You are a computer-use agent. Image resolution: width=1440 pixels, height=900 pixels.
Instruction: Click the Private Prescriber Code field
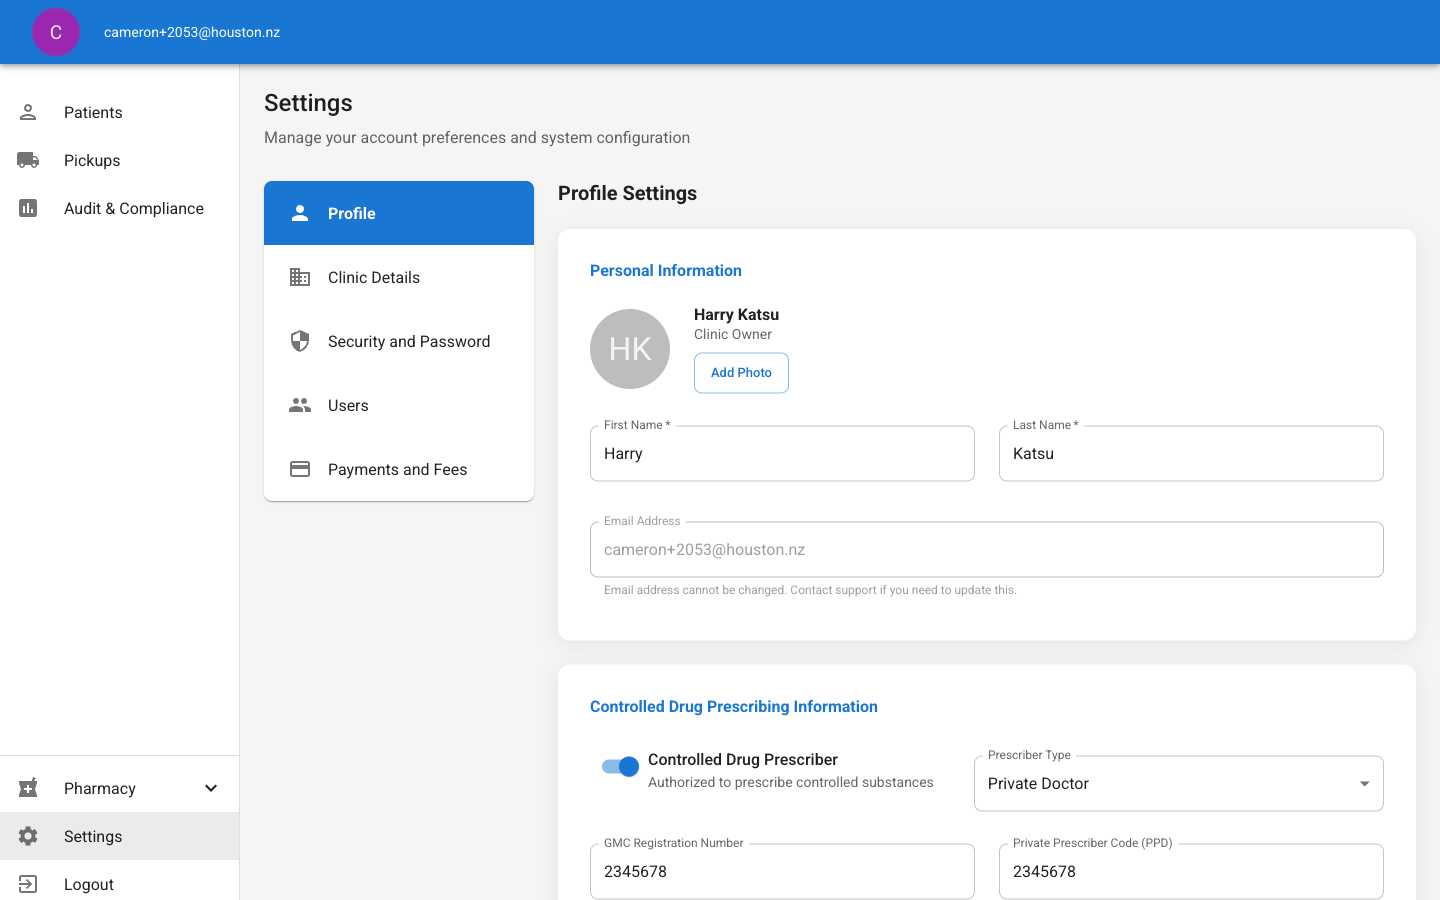tap(1191, 872)
